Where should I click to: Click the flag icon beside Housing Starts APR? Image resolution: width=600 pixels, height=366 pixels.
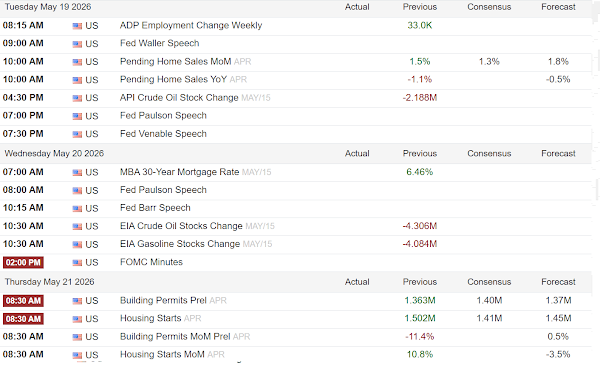(77, 319)
